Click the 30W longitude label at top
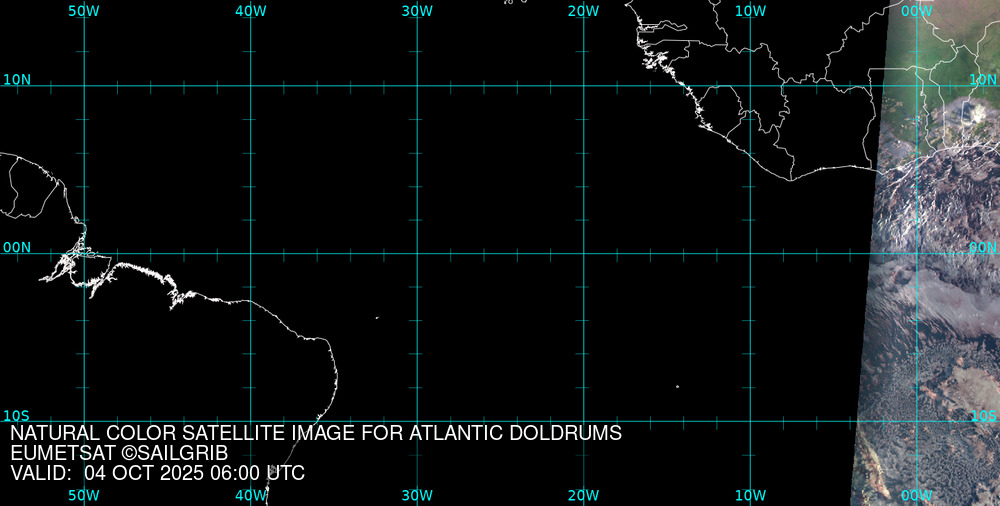Image resolution: width=1000 pixels, height=506 pixels. (416, 11)
